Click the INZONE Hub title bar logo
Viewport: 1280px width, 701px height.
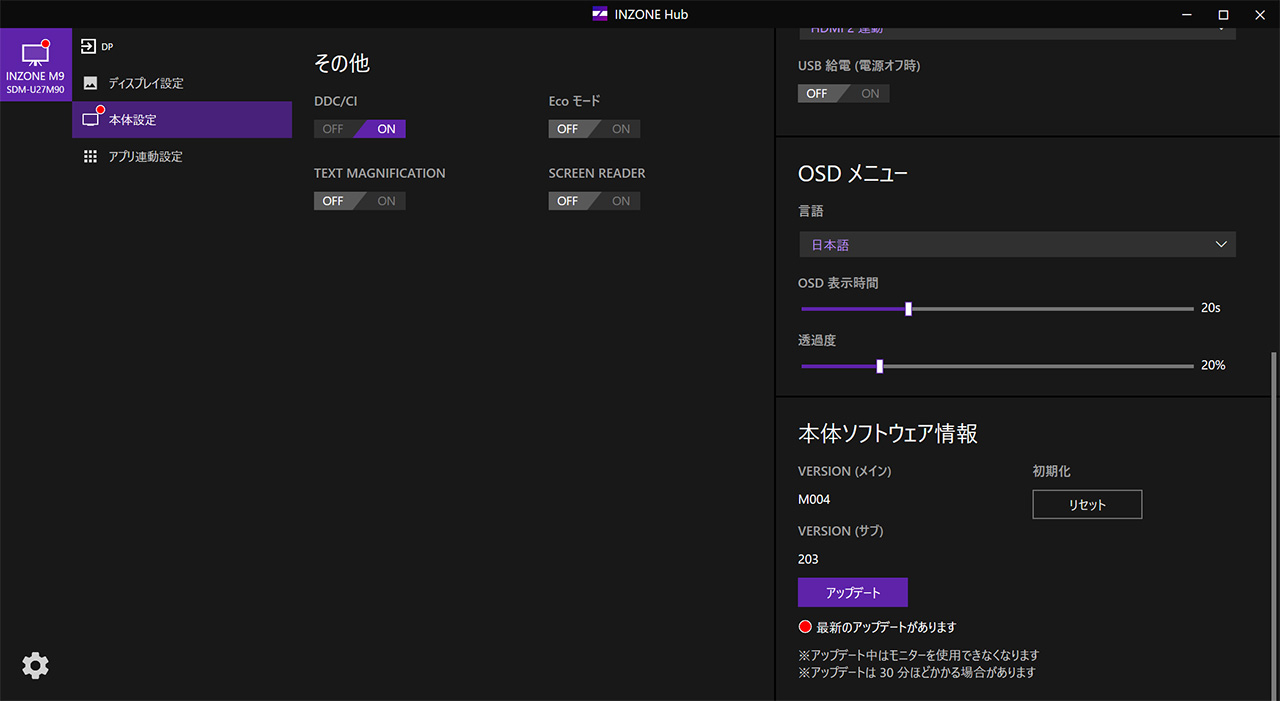coord(600,14)
